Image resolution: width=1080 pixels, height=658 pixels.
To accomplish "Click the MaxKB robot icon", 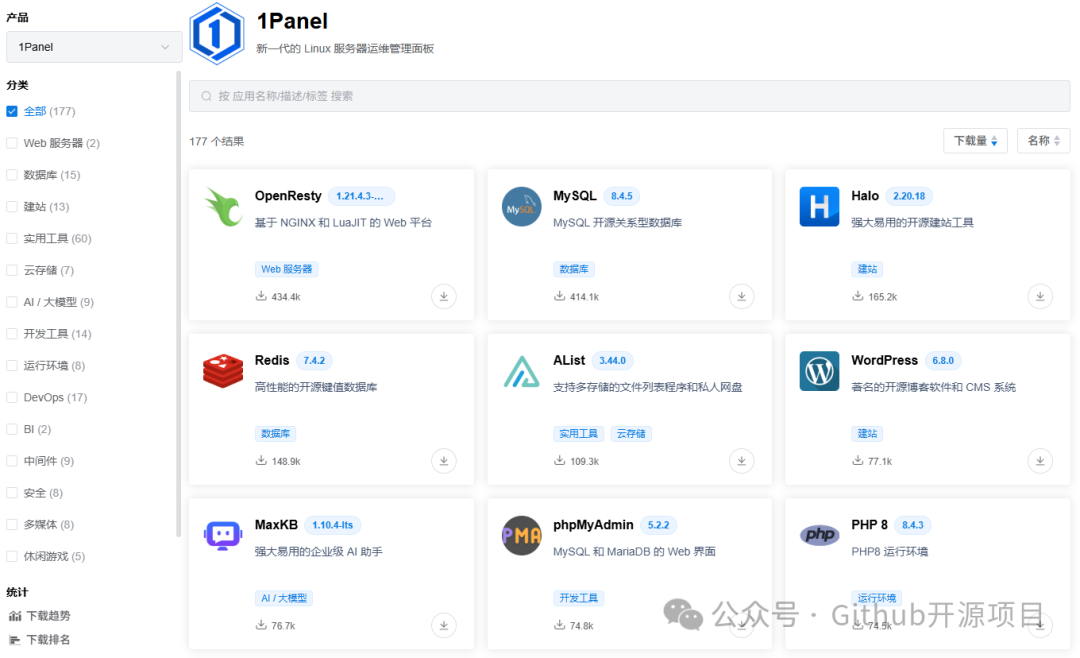I will point(223,535).
